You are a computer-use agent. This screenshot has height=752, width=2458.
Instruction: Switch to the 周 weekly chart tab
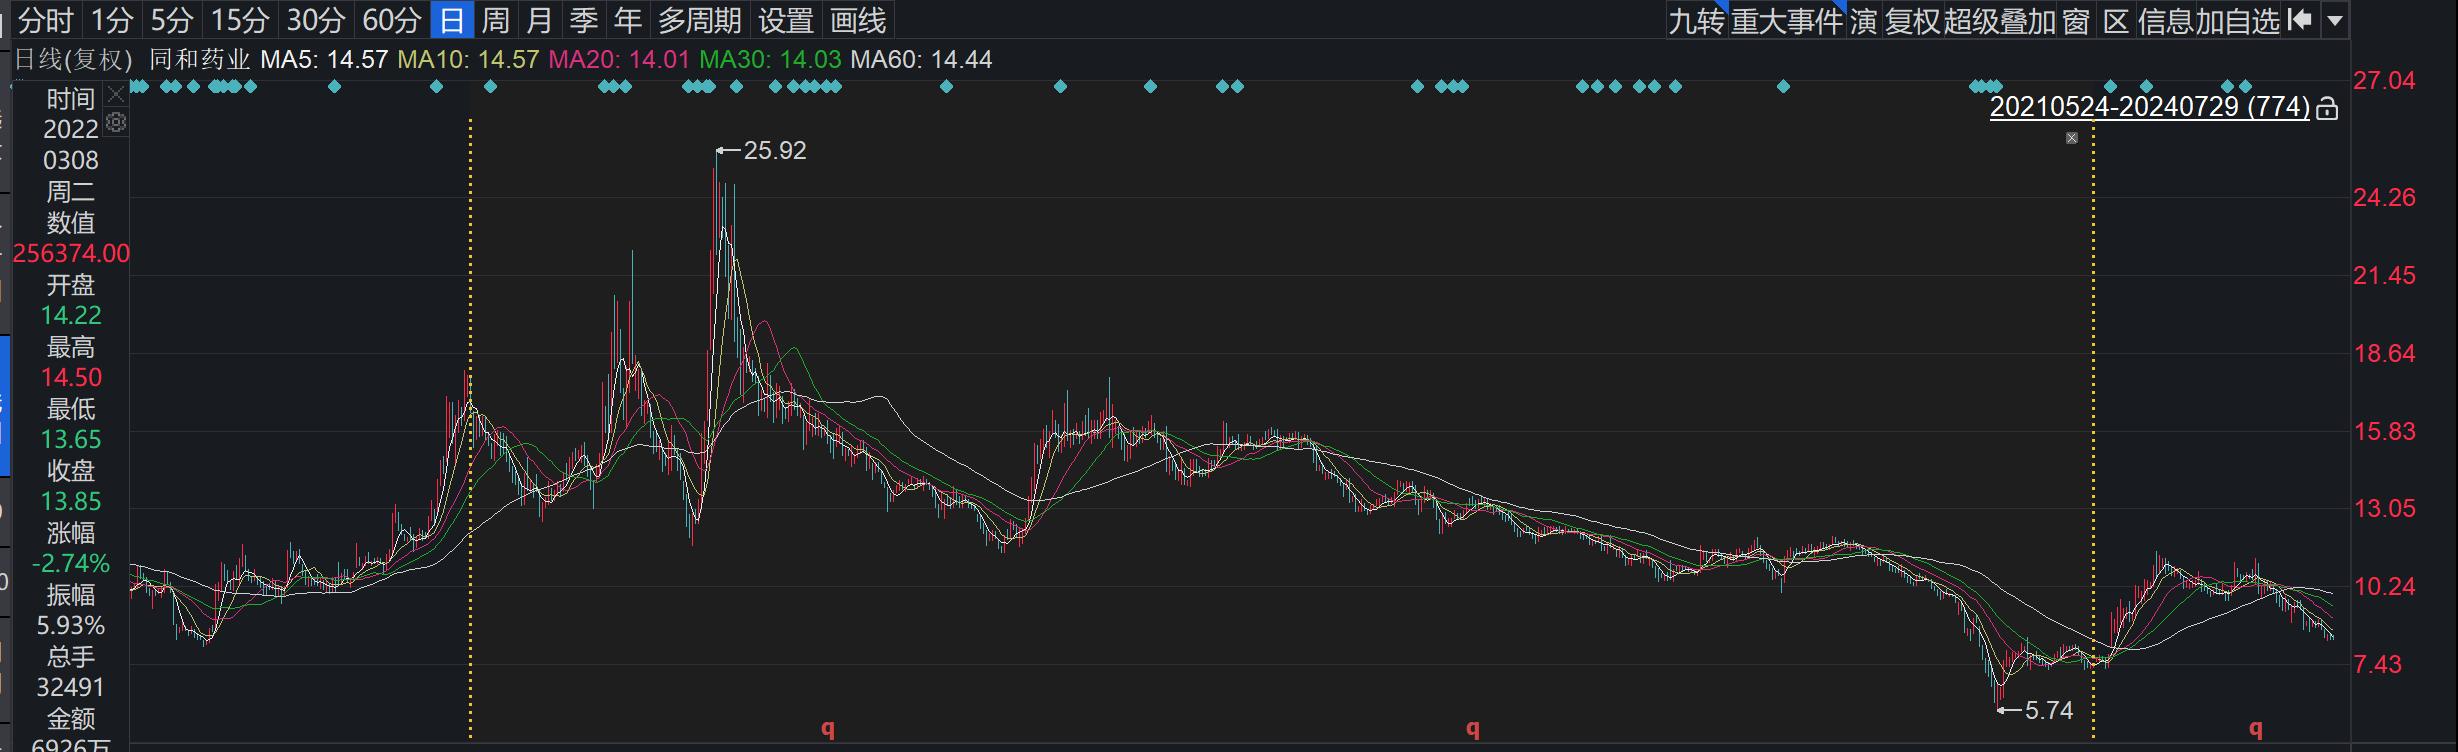pyautogui.click(x=495, y=20)
